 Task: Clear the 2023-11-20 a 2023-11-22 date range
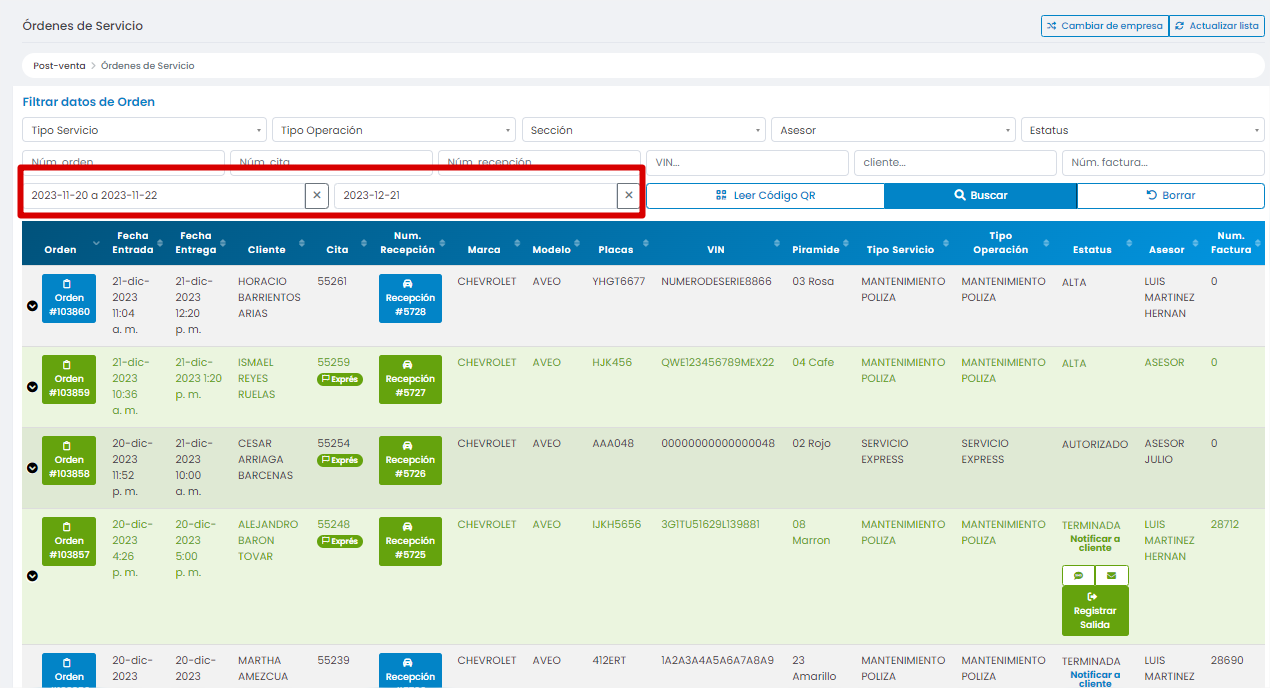point(317,196)
